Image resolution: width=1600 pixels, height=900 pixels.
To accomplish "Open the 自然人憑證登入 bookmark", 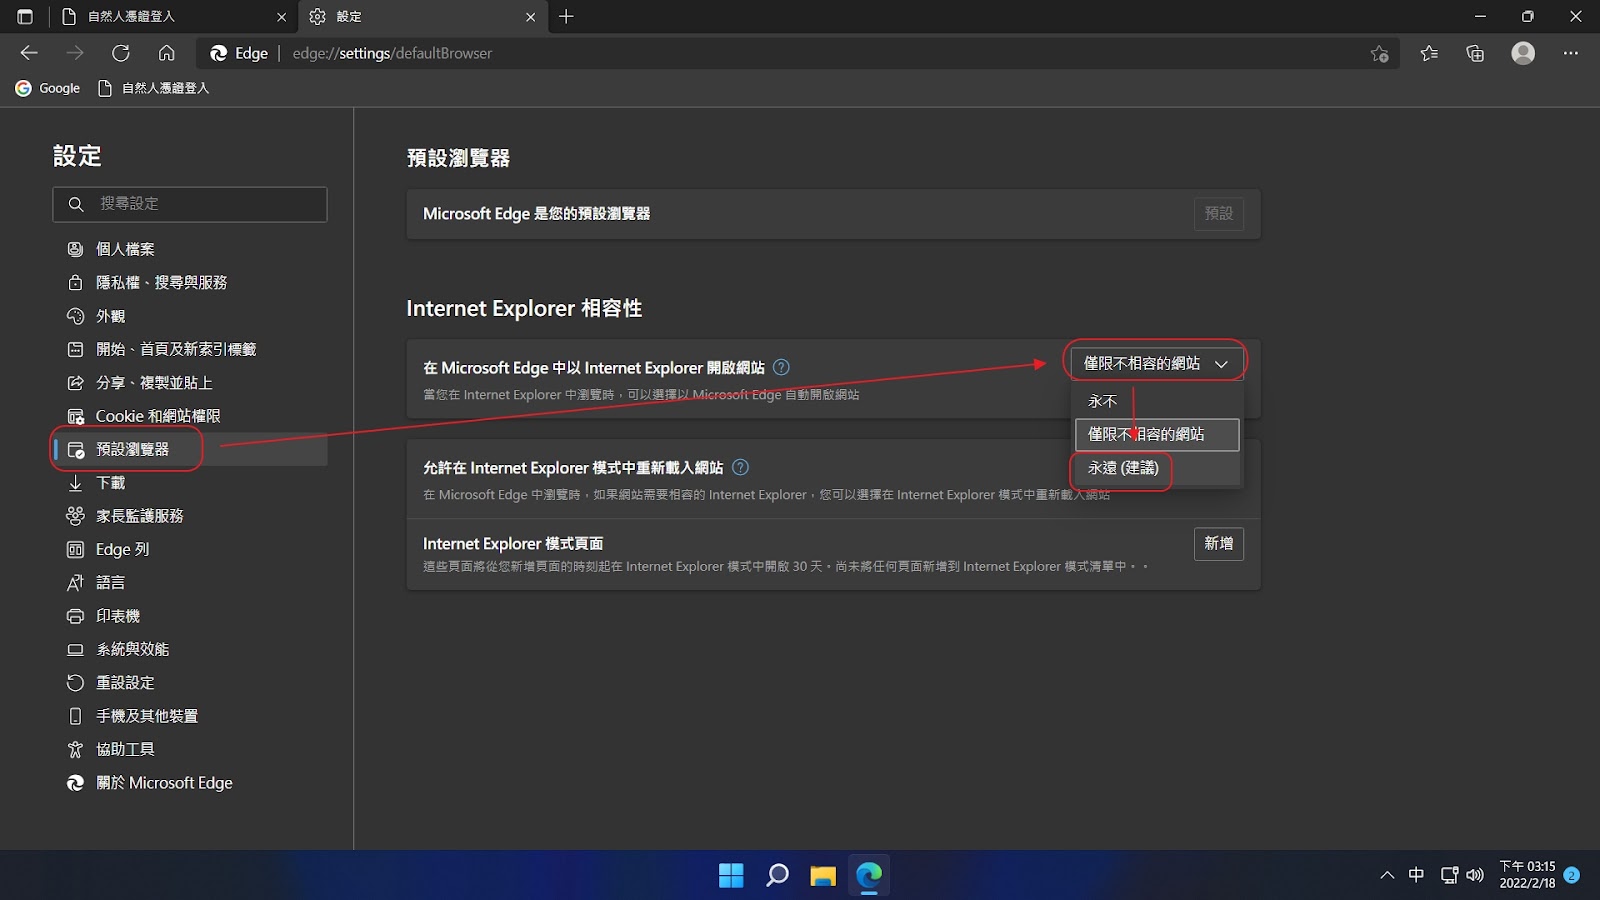I will point(154,88).
